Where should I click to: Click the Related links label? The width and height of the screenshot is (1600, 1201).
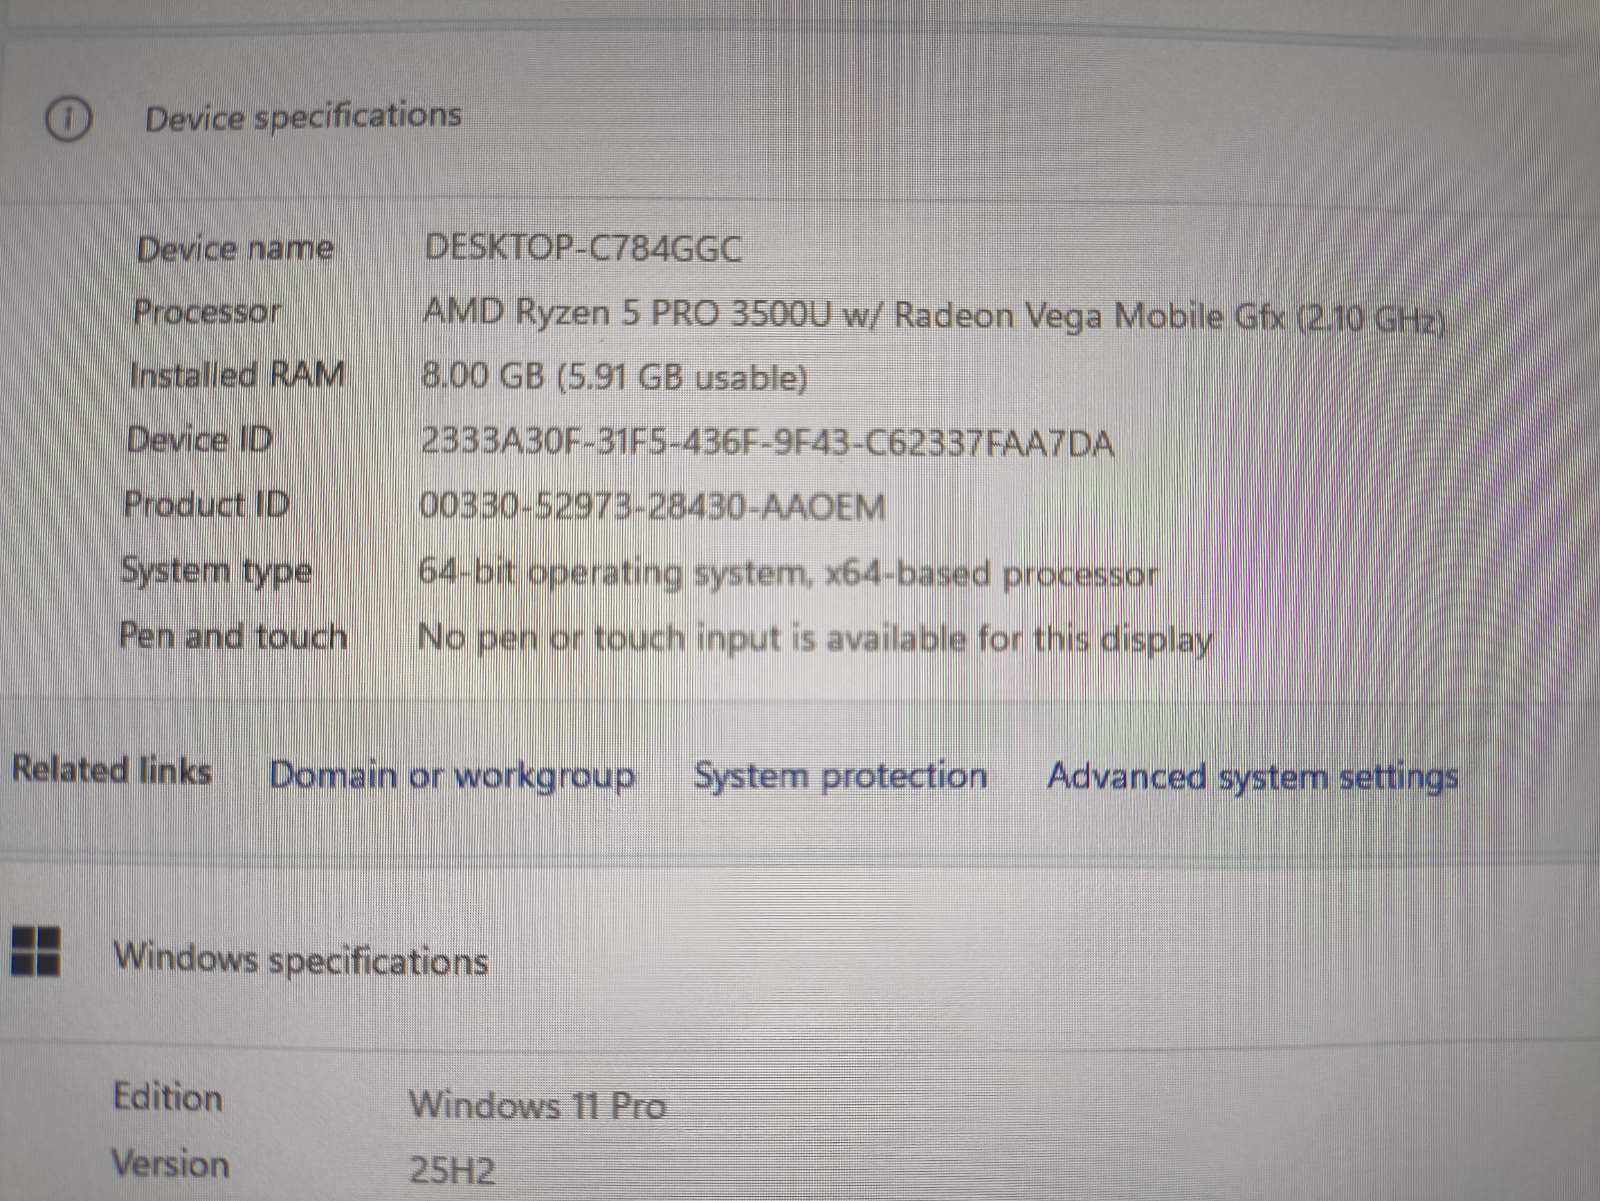coord(112,771)
